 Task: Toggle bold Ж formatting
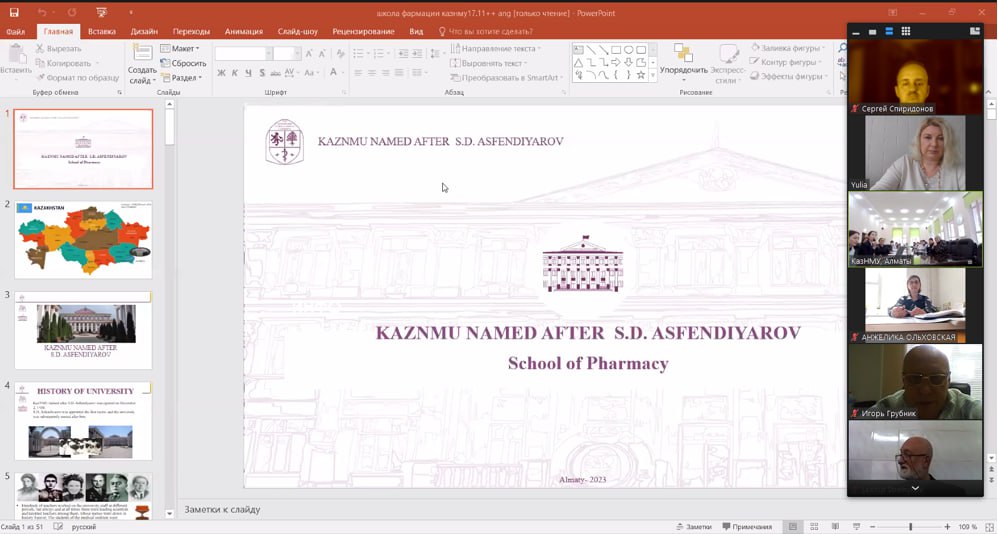[221, 73]
